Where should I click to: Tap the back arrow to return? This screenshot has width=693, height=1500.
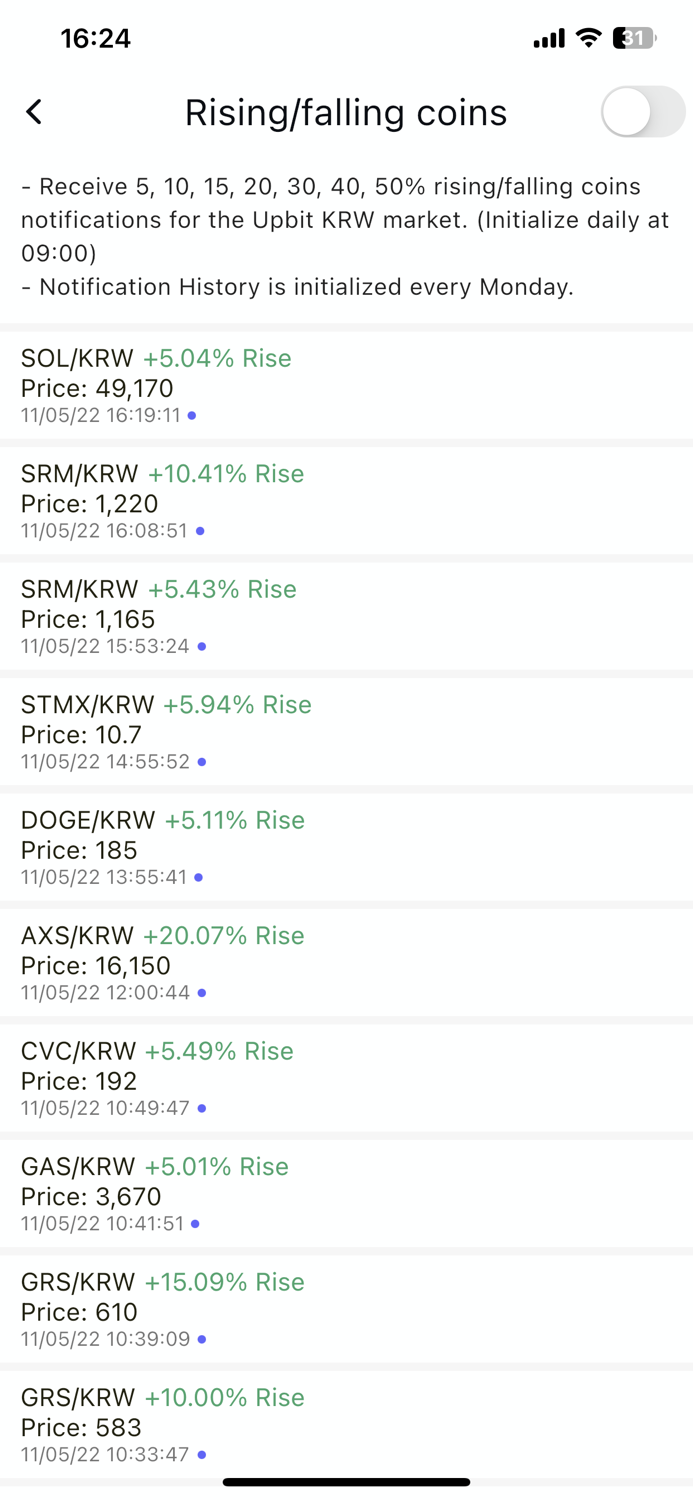tap(33, 112)
